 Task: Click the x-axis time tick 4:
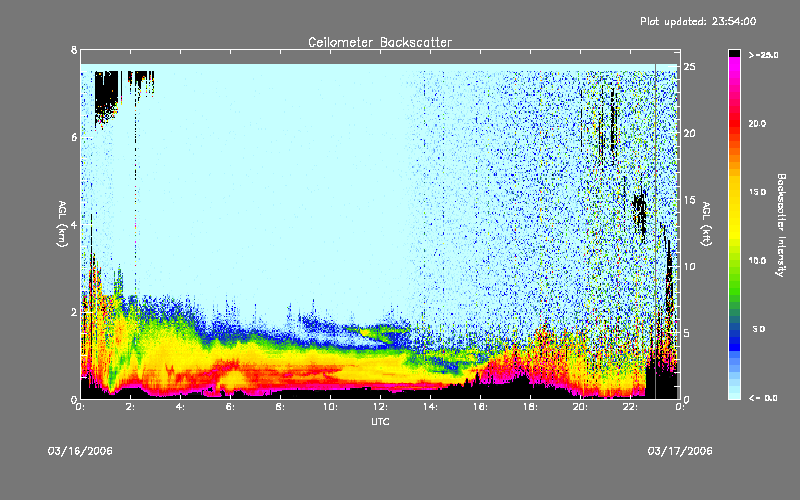181,407
